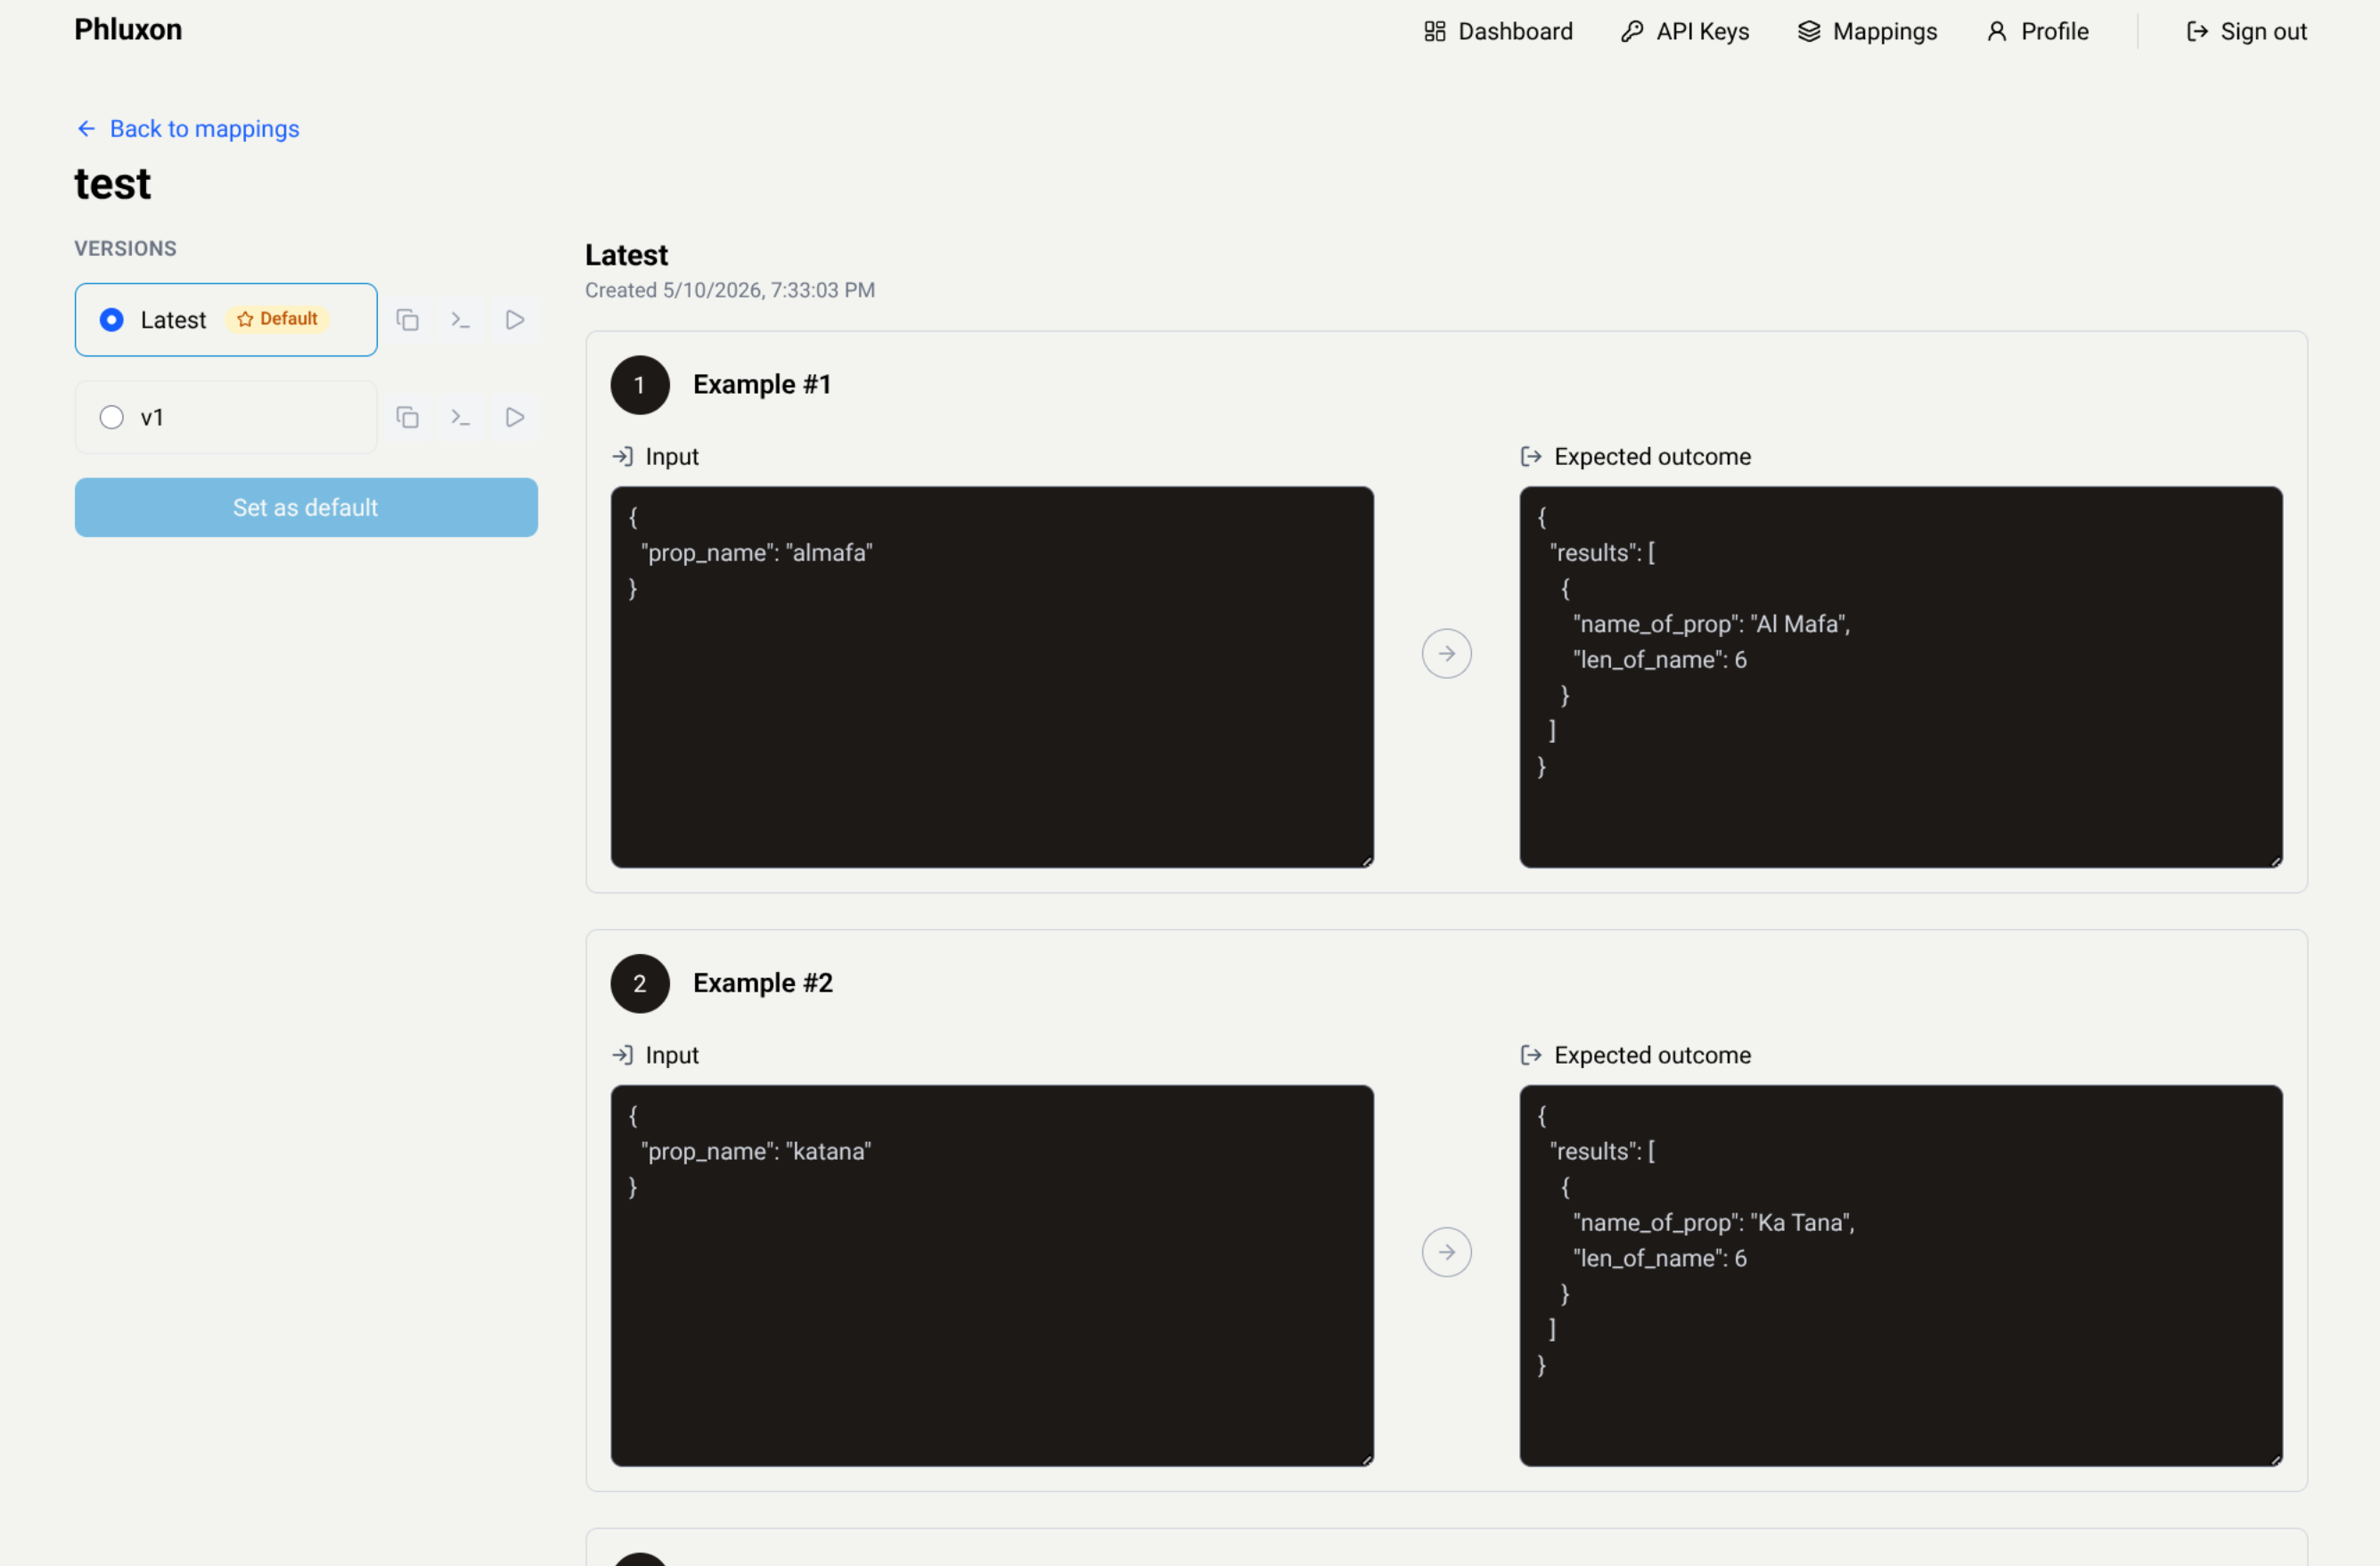The image size is (2380, 1566).
Task: Click the Phluxon logo text
Action: 128,30
